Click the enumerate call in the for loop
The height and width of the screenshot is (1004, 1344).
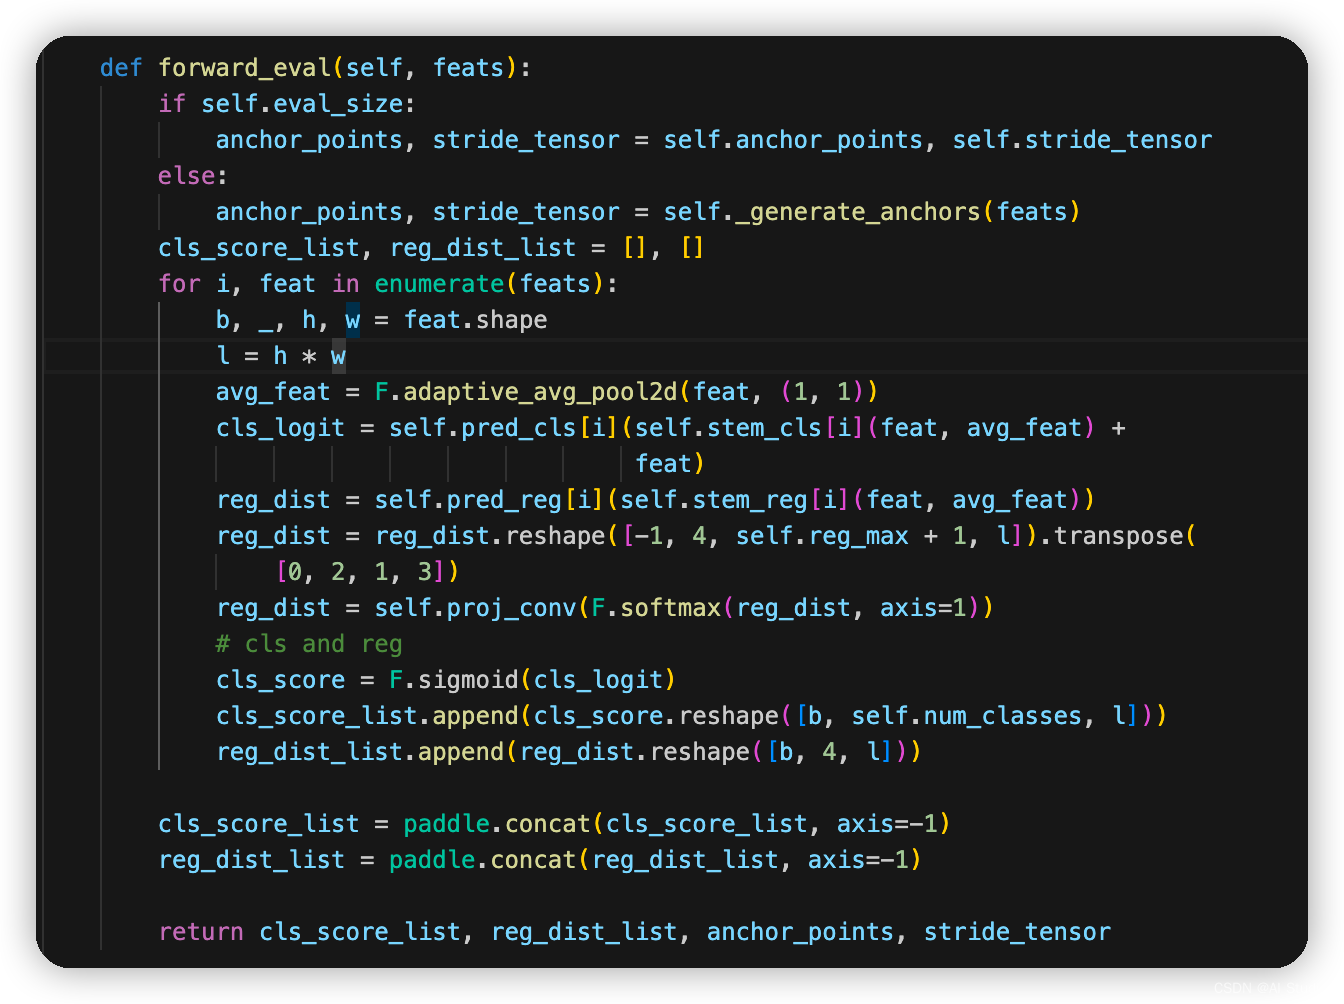[440, 284]
